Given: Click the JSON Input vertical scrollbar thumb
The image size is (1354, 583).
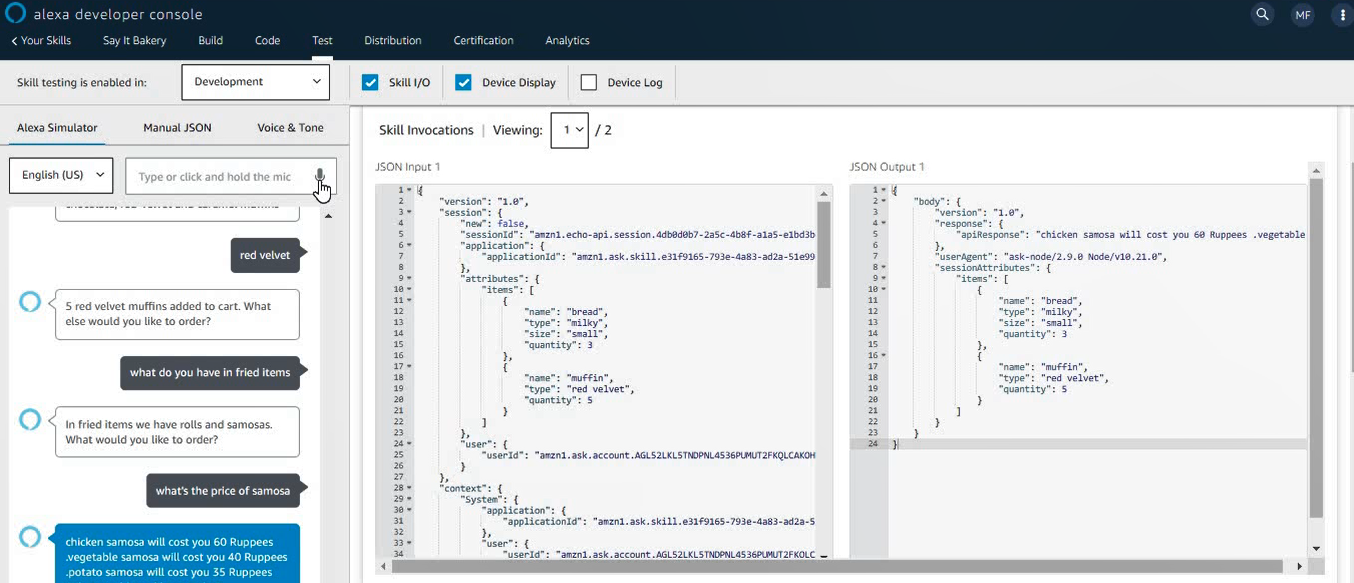Looking at the screenshot, I should pyautogui.click(x=824, y=245).
